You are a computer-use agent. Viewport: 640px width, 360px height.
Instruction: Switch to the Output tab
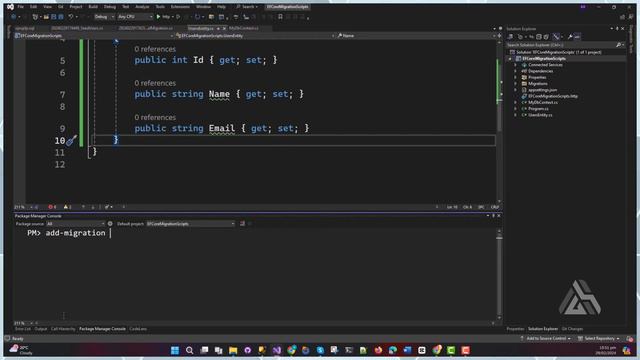pos(41,329)
